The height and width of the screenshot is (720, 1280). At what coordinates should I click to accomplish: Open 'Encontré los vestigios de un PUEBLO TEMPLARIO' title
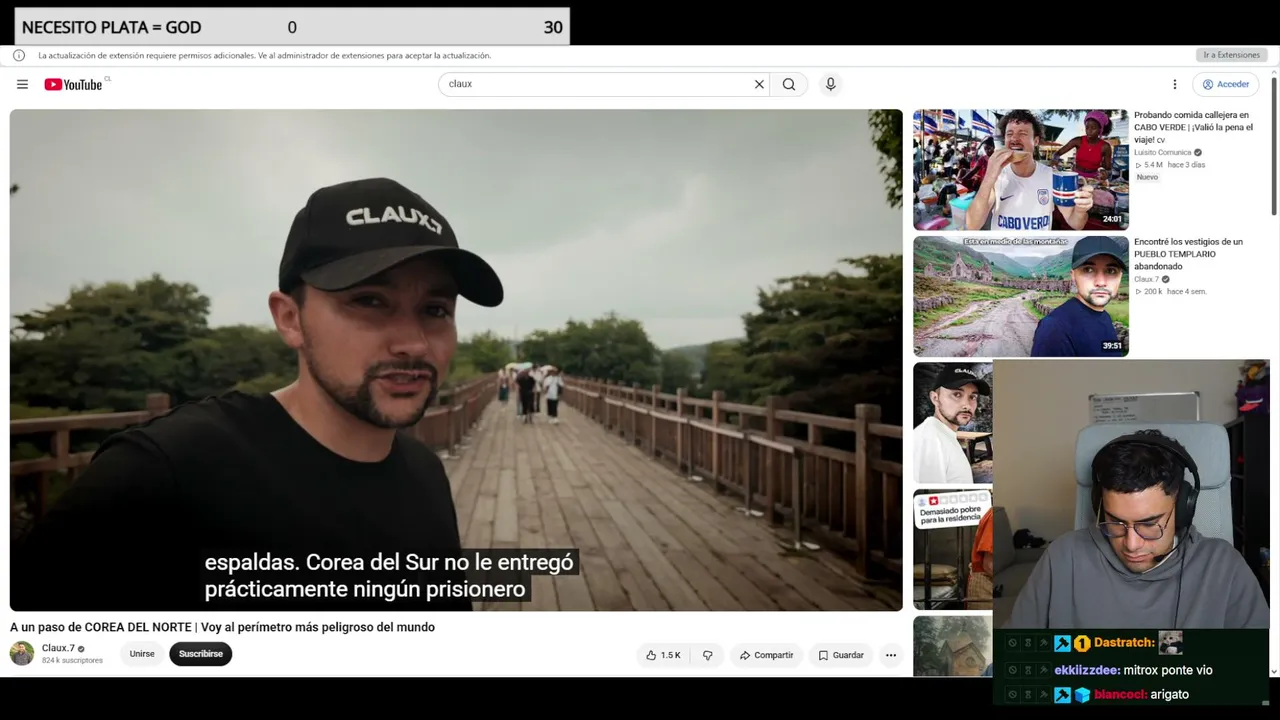(1189, 254)
